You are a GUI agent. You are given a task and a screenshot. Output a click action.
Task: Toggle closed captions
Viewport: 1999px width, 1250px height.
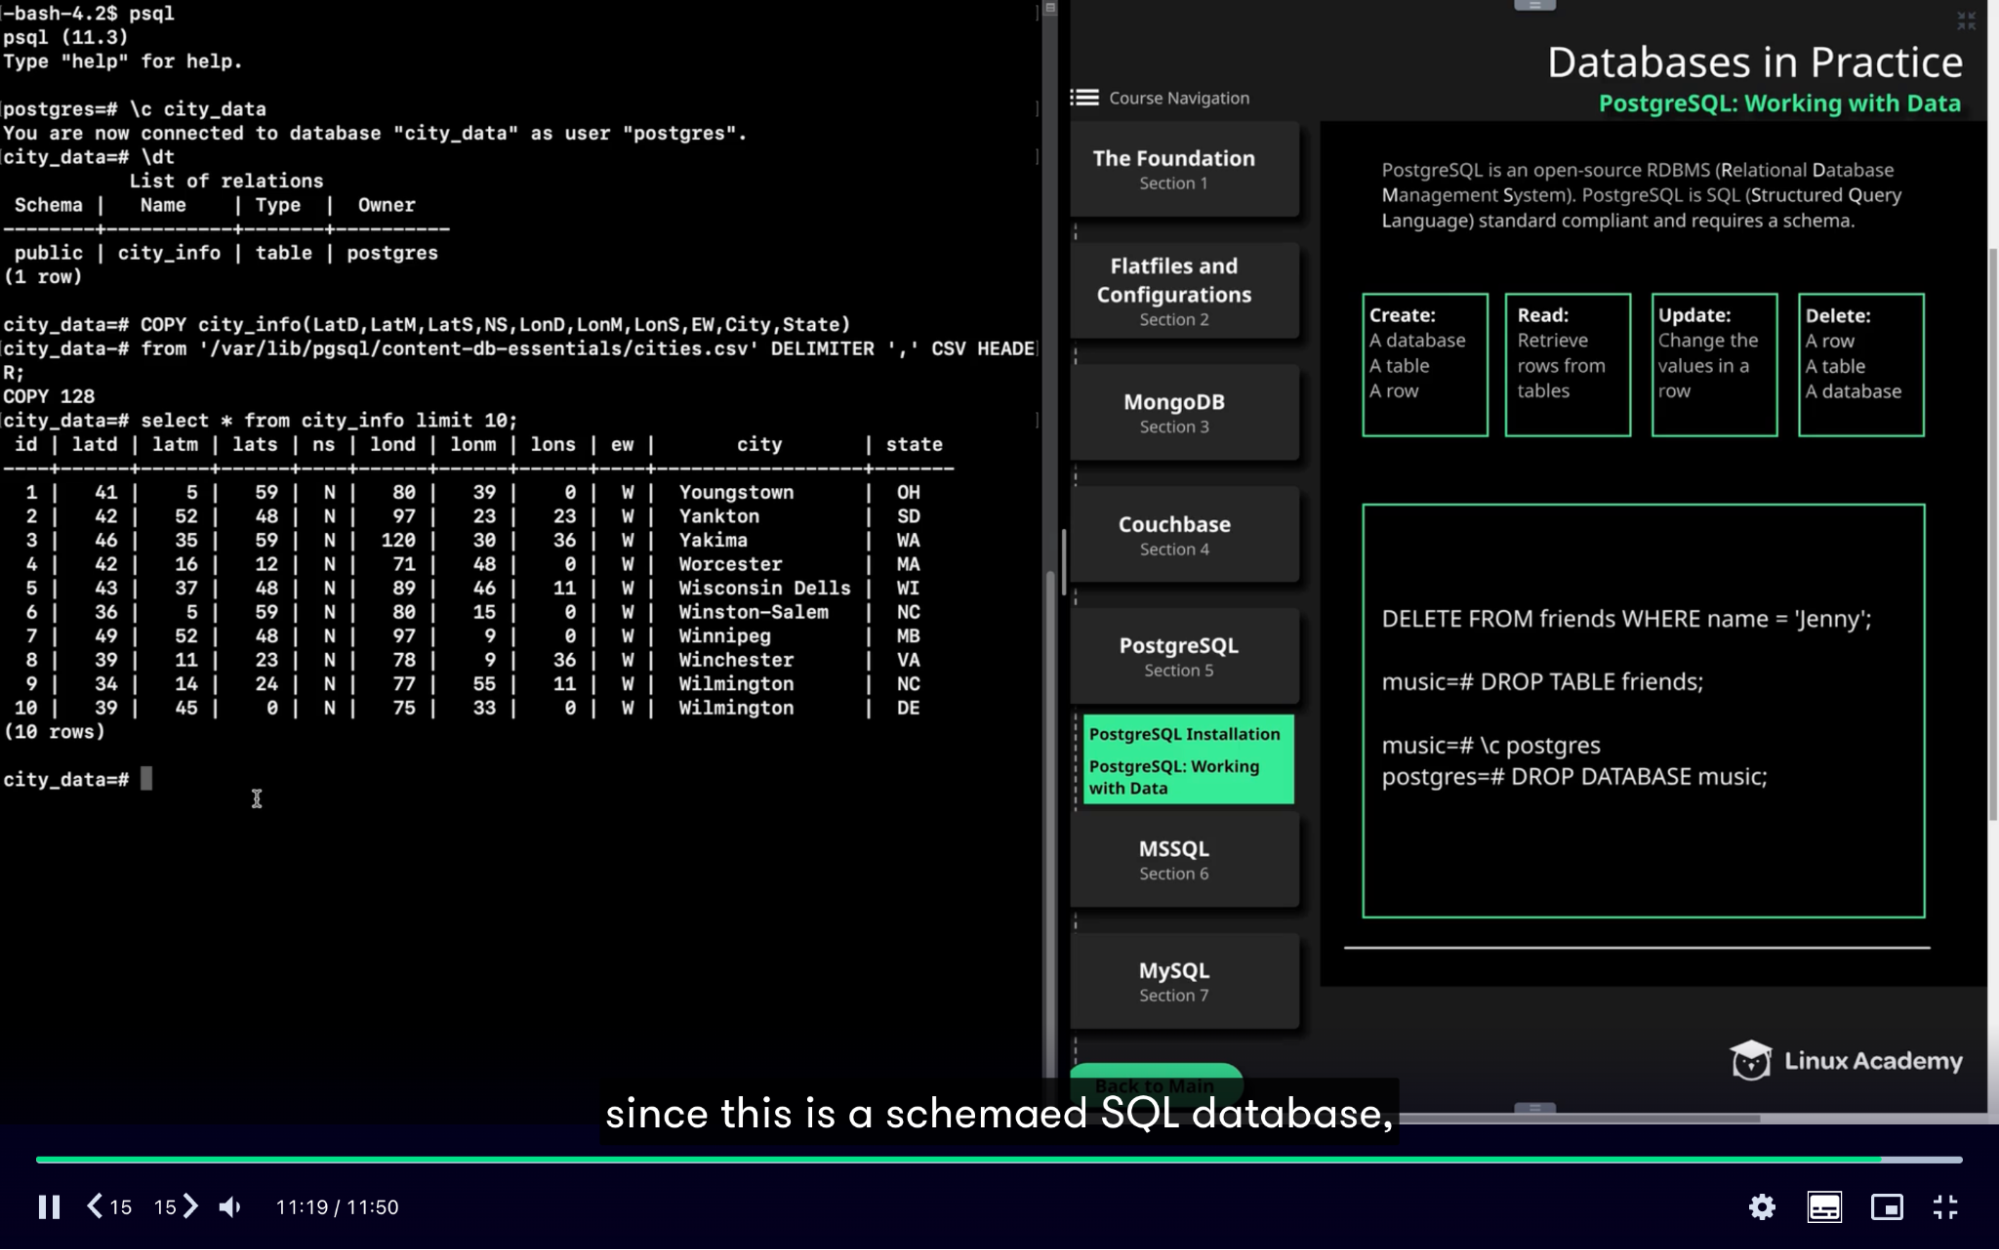(x=1824, y=1207)
